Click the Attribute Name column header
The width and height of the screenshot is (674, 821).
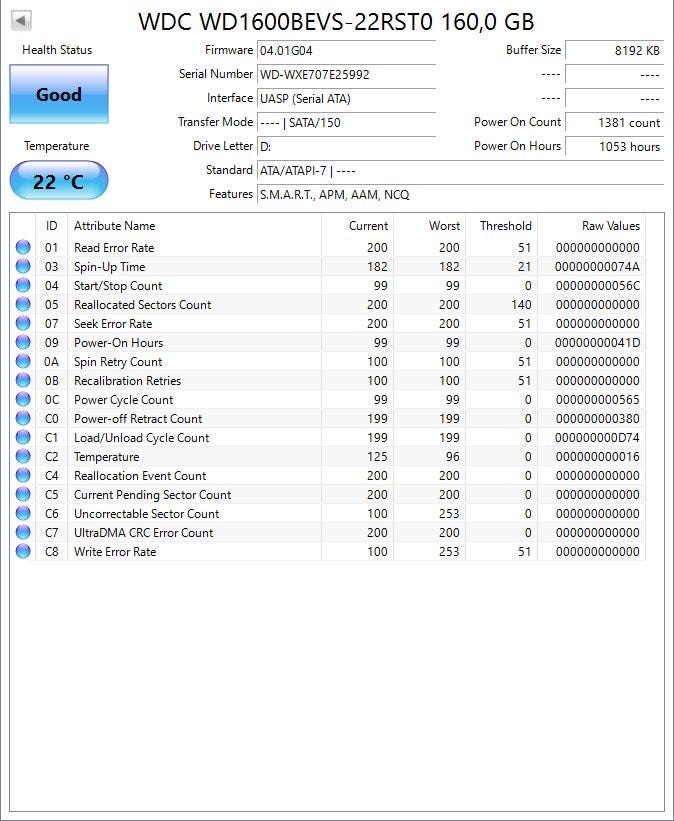(115, 226)
